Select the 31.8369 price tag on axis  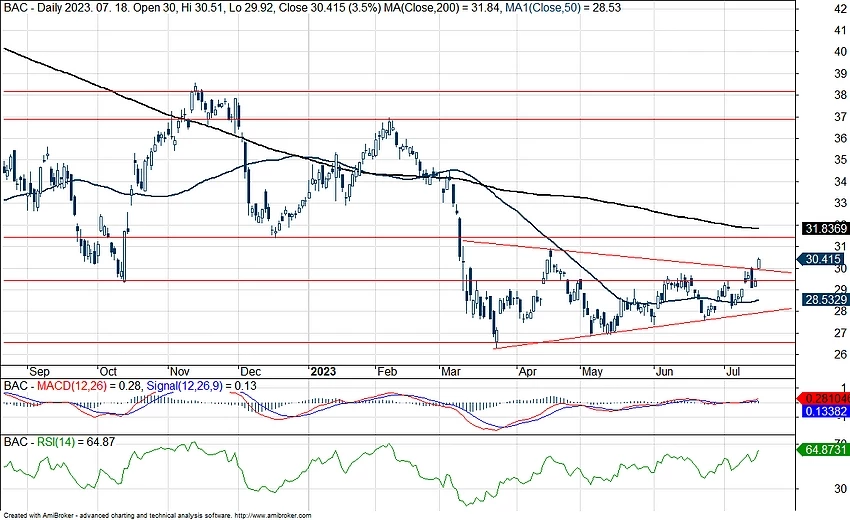point(826,228)
